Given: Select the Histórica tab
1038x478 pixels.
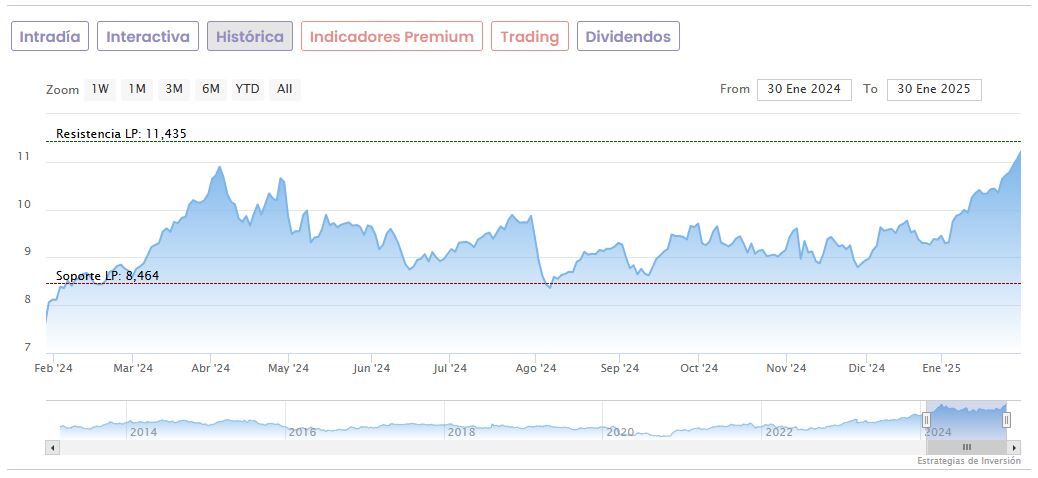Looking at the screenshot, I should pyautogui.click(x=250, y=37).
